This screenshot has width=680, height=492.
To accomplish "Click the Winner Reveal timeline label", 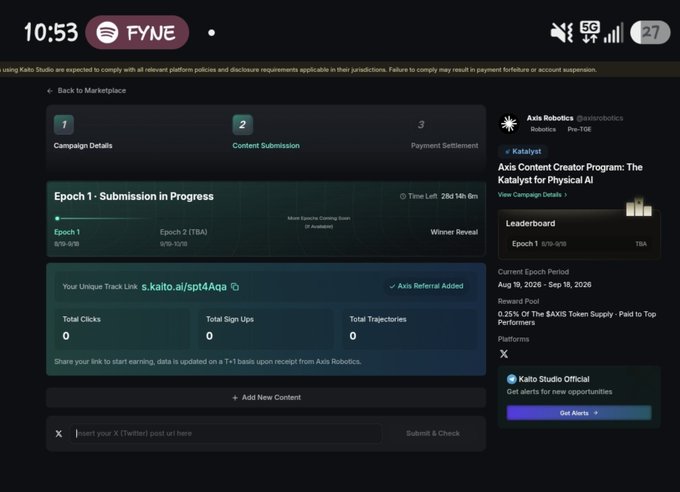I will [x=454, y=232].
